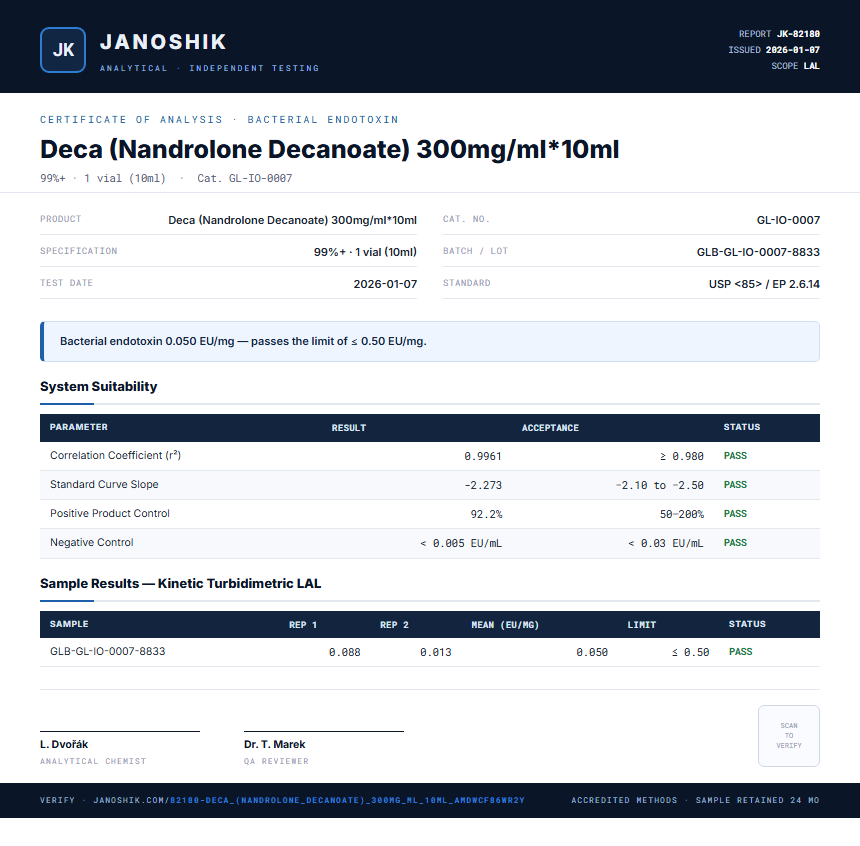This screenshot has height=846, width=860.
Task: Click result < 0.005 EU/mL
Action: [461, 543]
